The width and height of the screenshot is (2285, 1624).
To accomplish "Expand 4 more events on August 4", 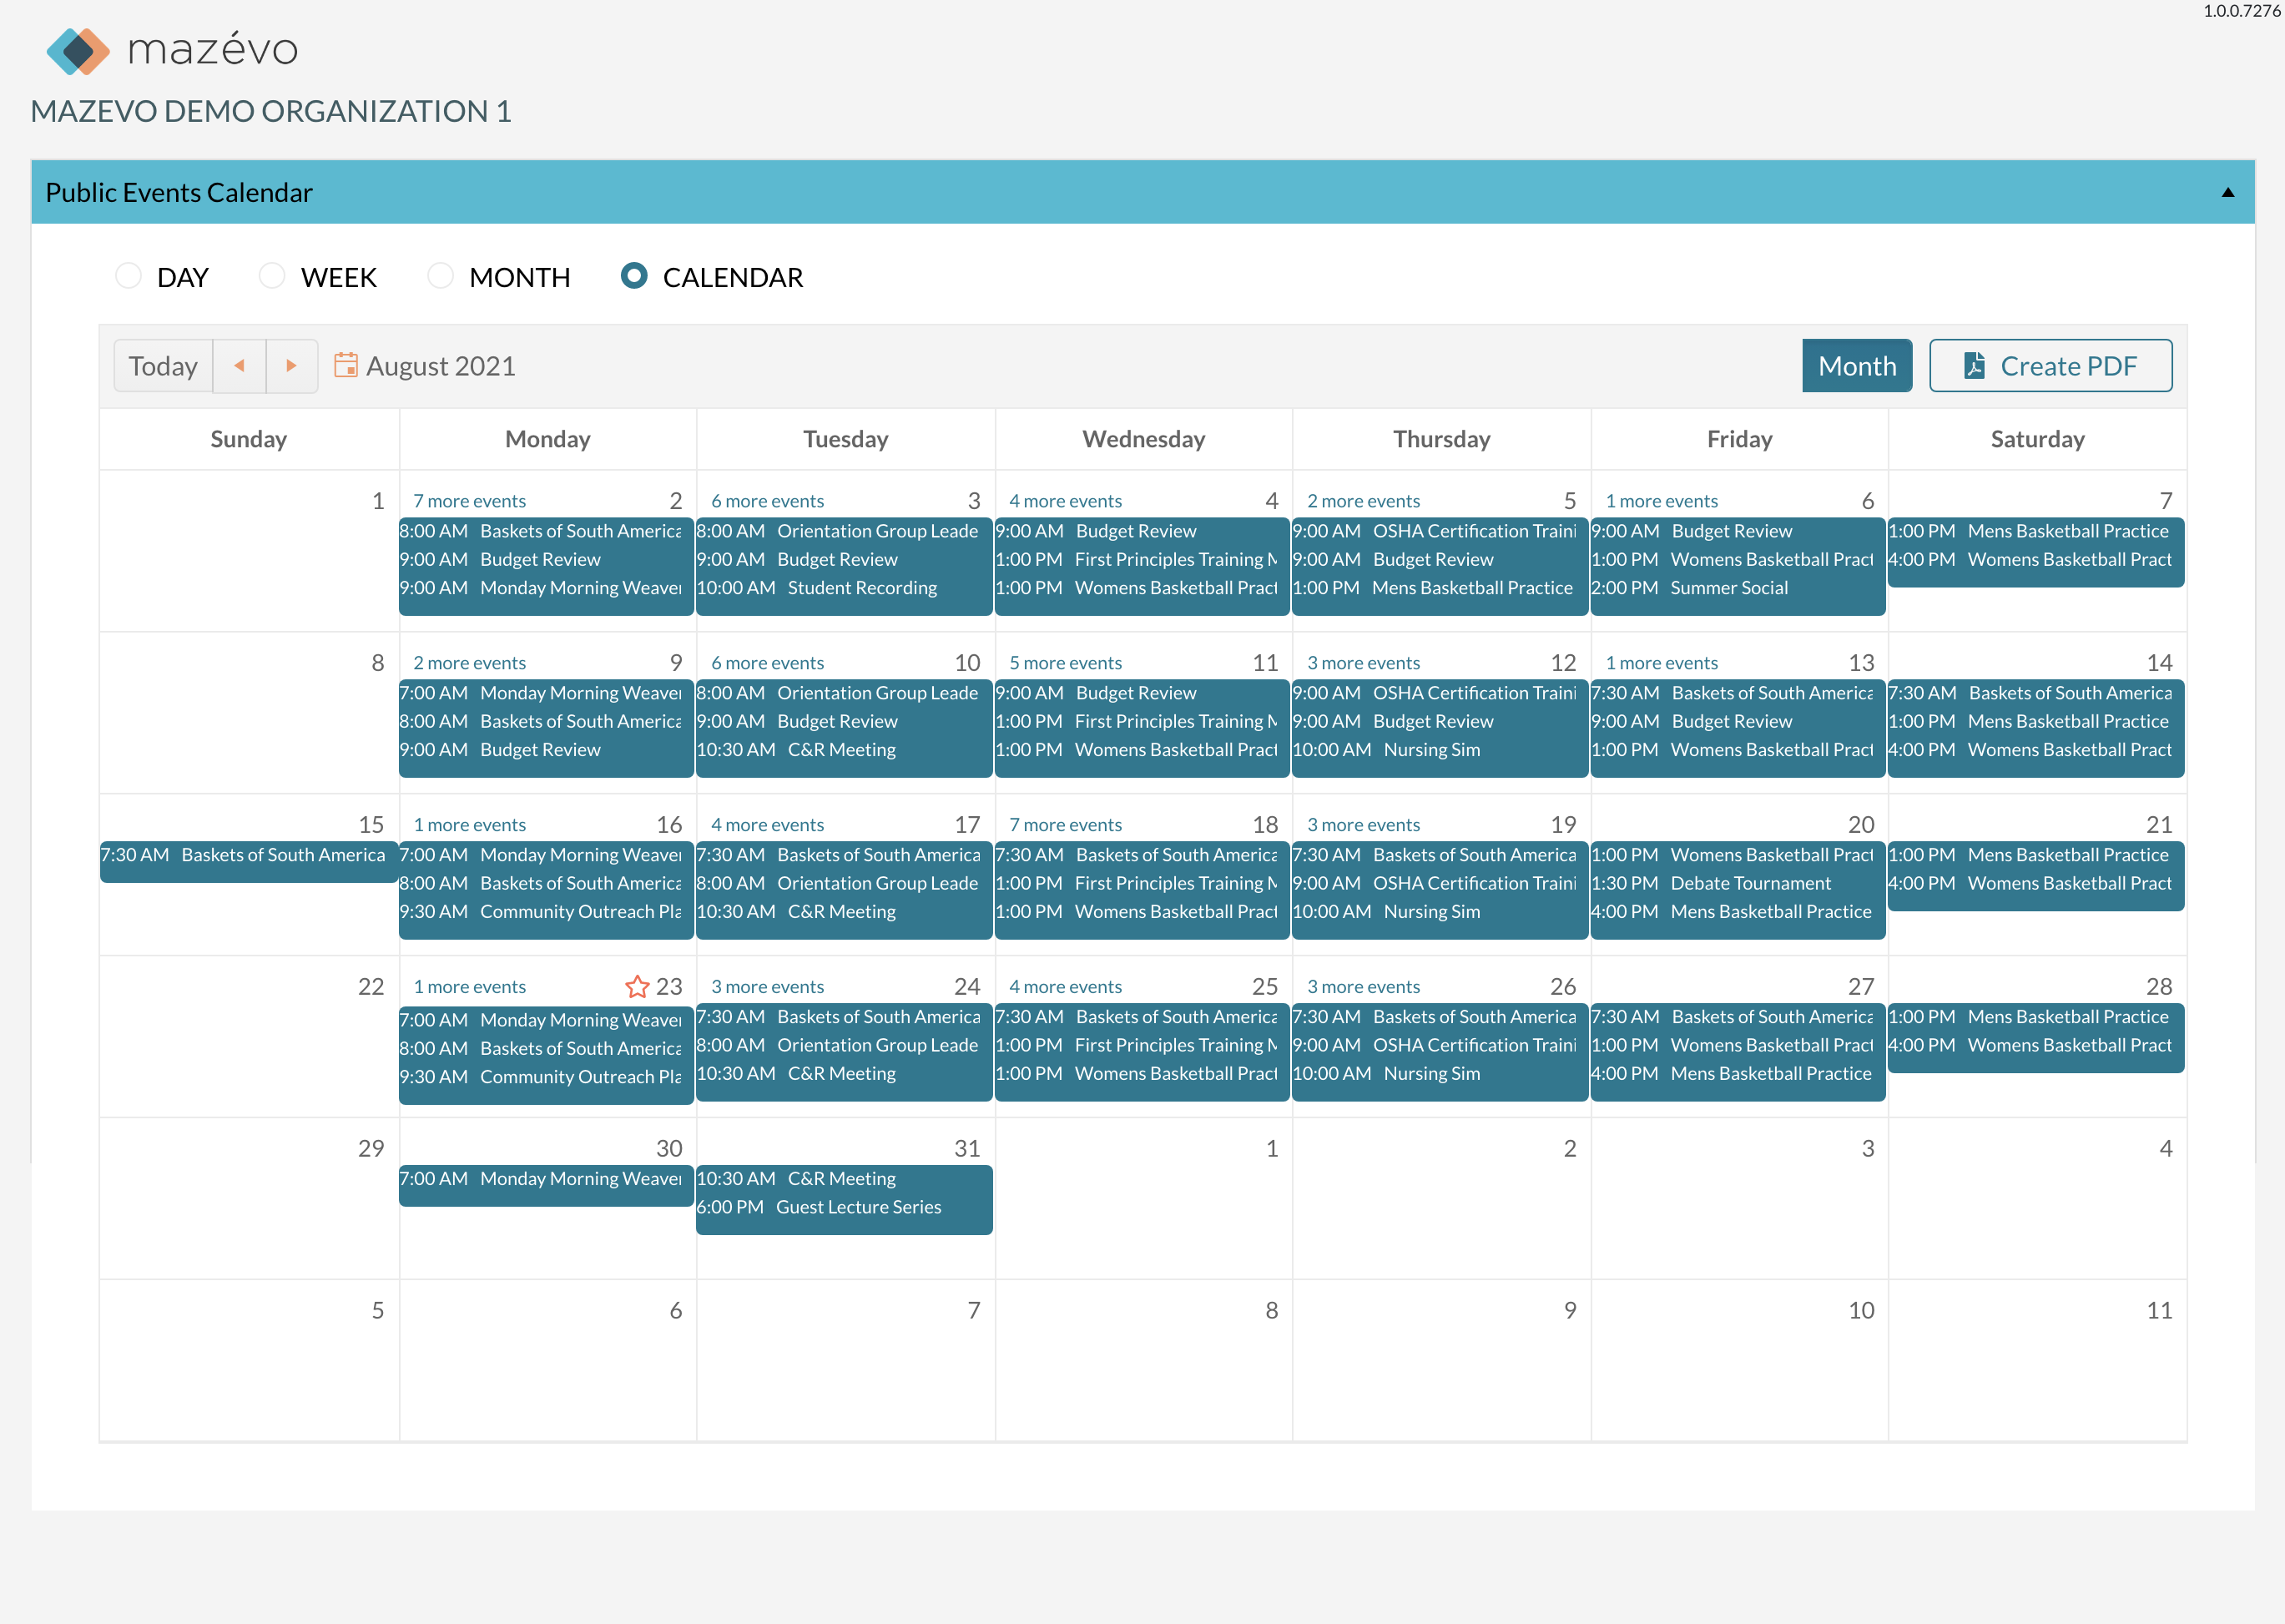I will 1065,501.
